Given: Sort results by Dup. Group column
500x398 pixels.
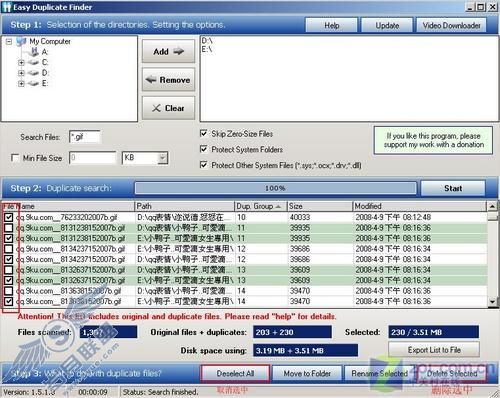Looking at the screenshot, I should 261,206.
